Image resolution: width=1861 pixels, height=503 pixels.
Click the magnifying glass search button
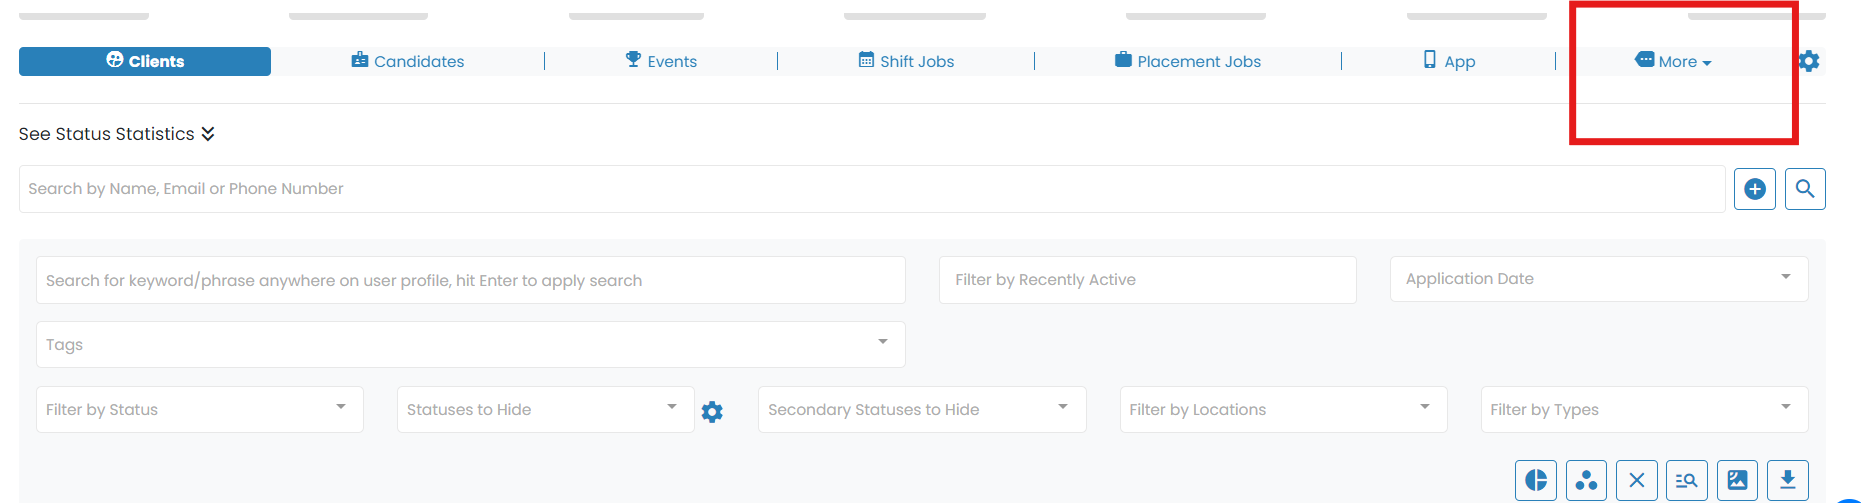tap(1805, 189)
